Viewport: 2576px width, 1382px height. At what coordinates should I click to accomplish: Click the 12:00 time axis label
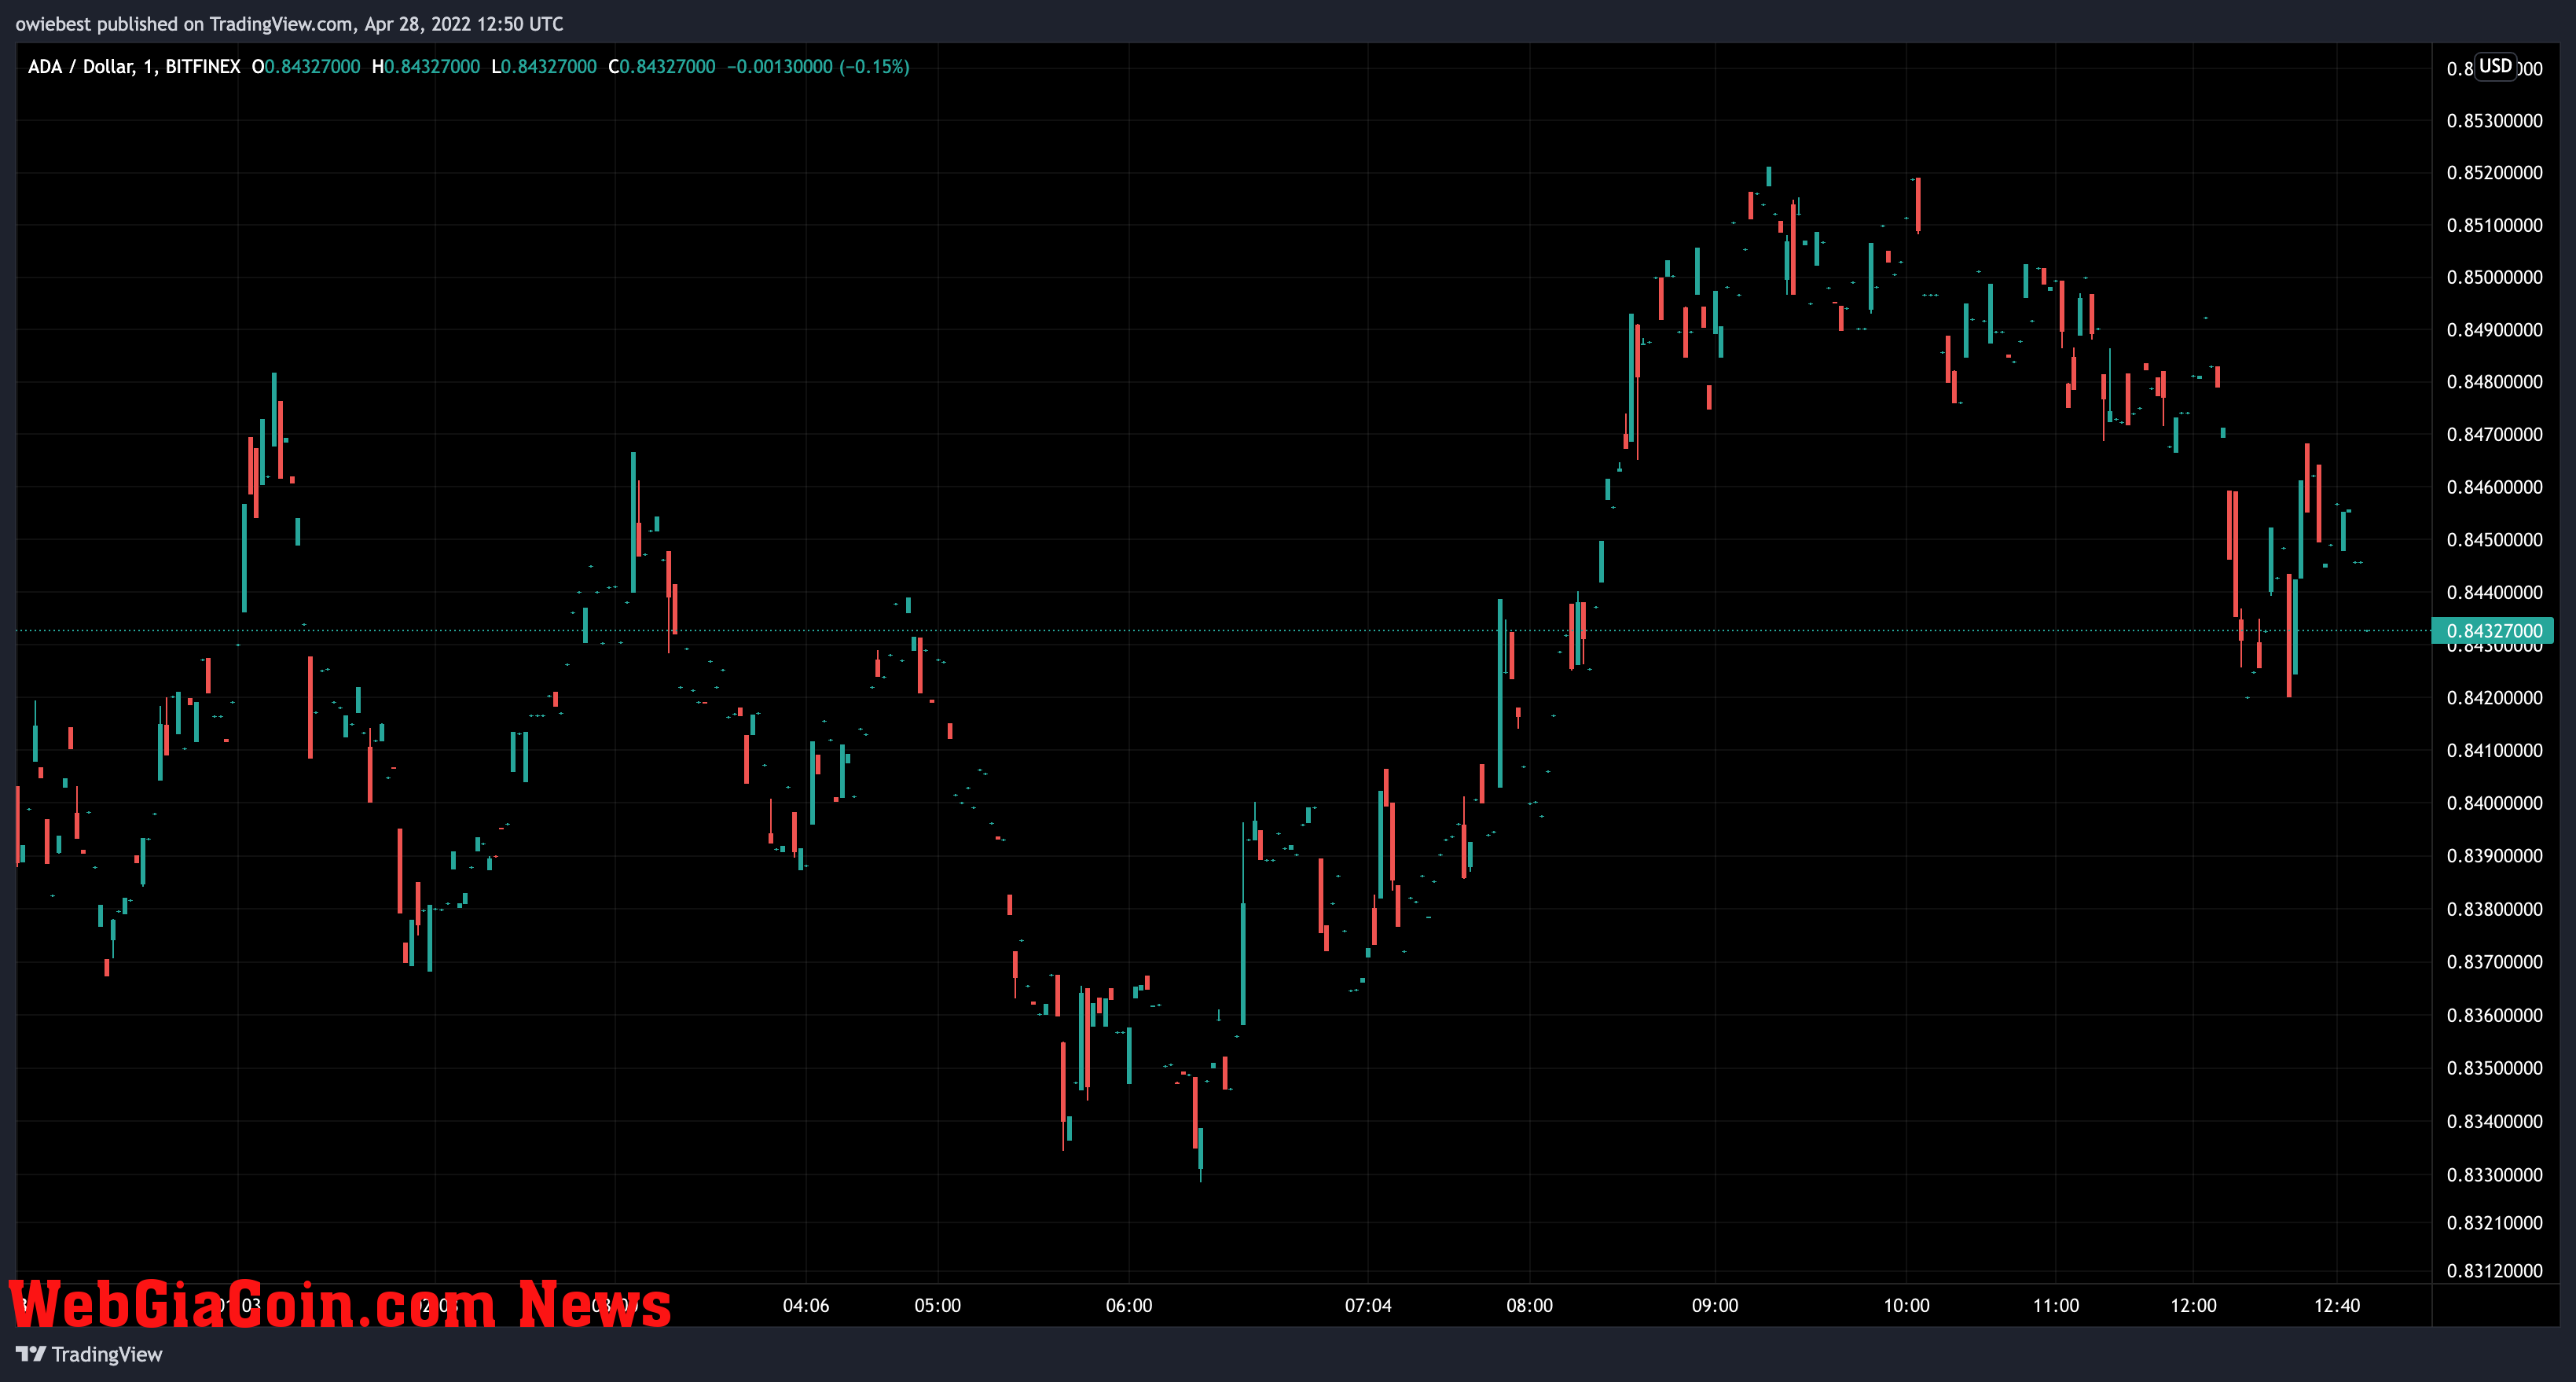pyautogui.click(x=2193, y=1306)
